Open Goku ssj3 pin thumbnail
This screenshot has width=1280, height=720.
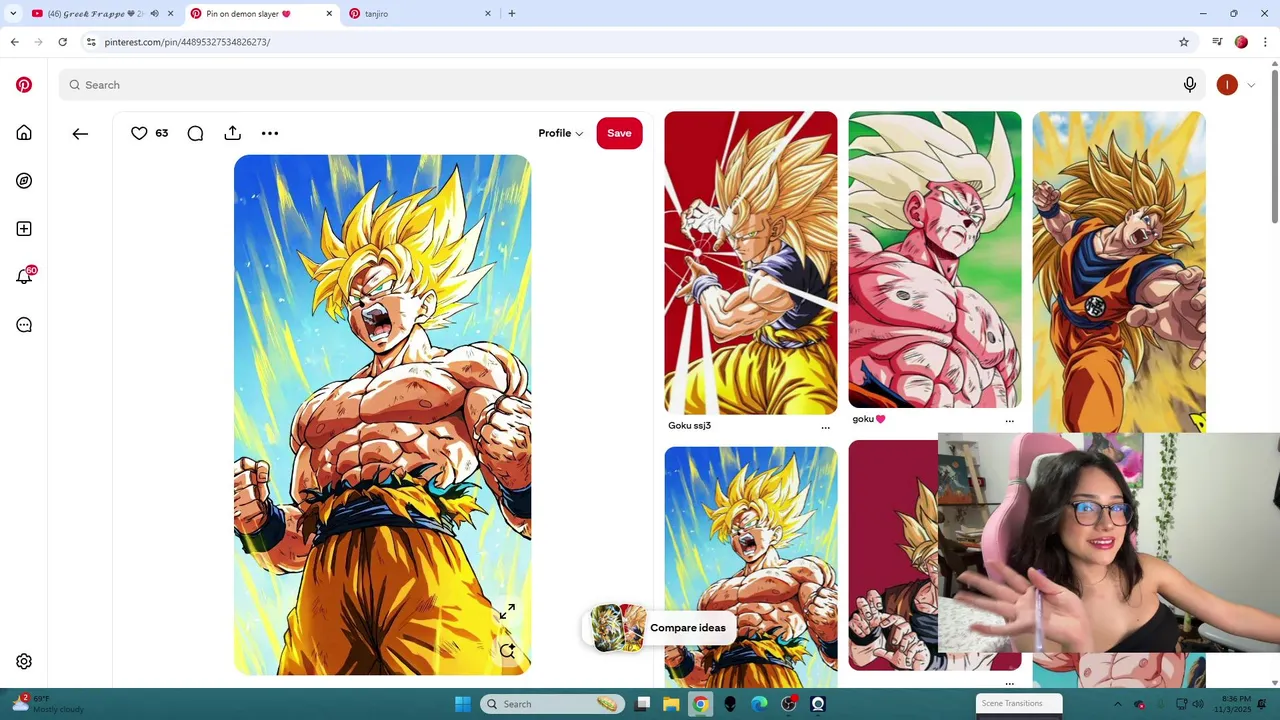tap(751, 262)
